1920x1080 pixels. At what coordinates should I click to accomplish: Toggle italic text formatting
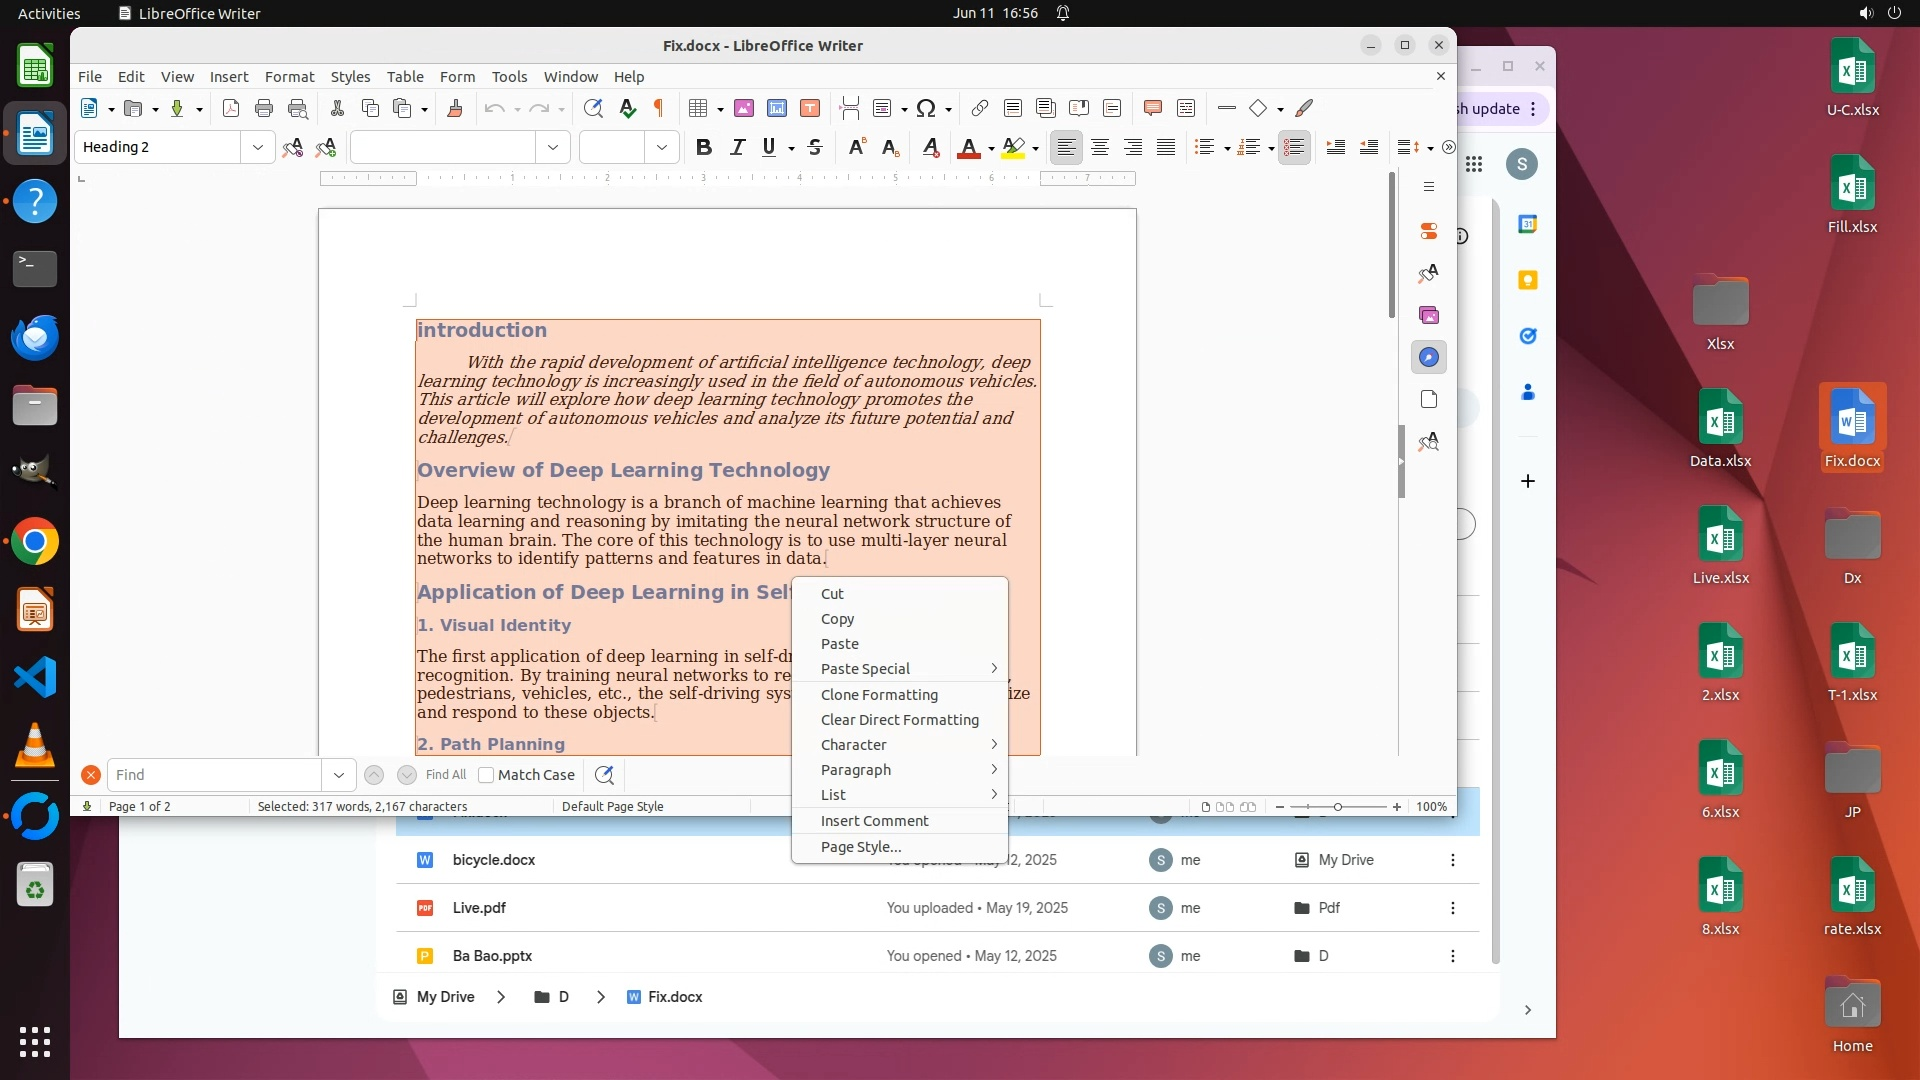tap(737, 147)
